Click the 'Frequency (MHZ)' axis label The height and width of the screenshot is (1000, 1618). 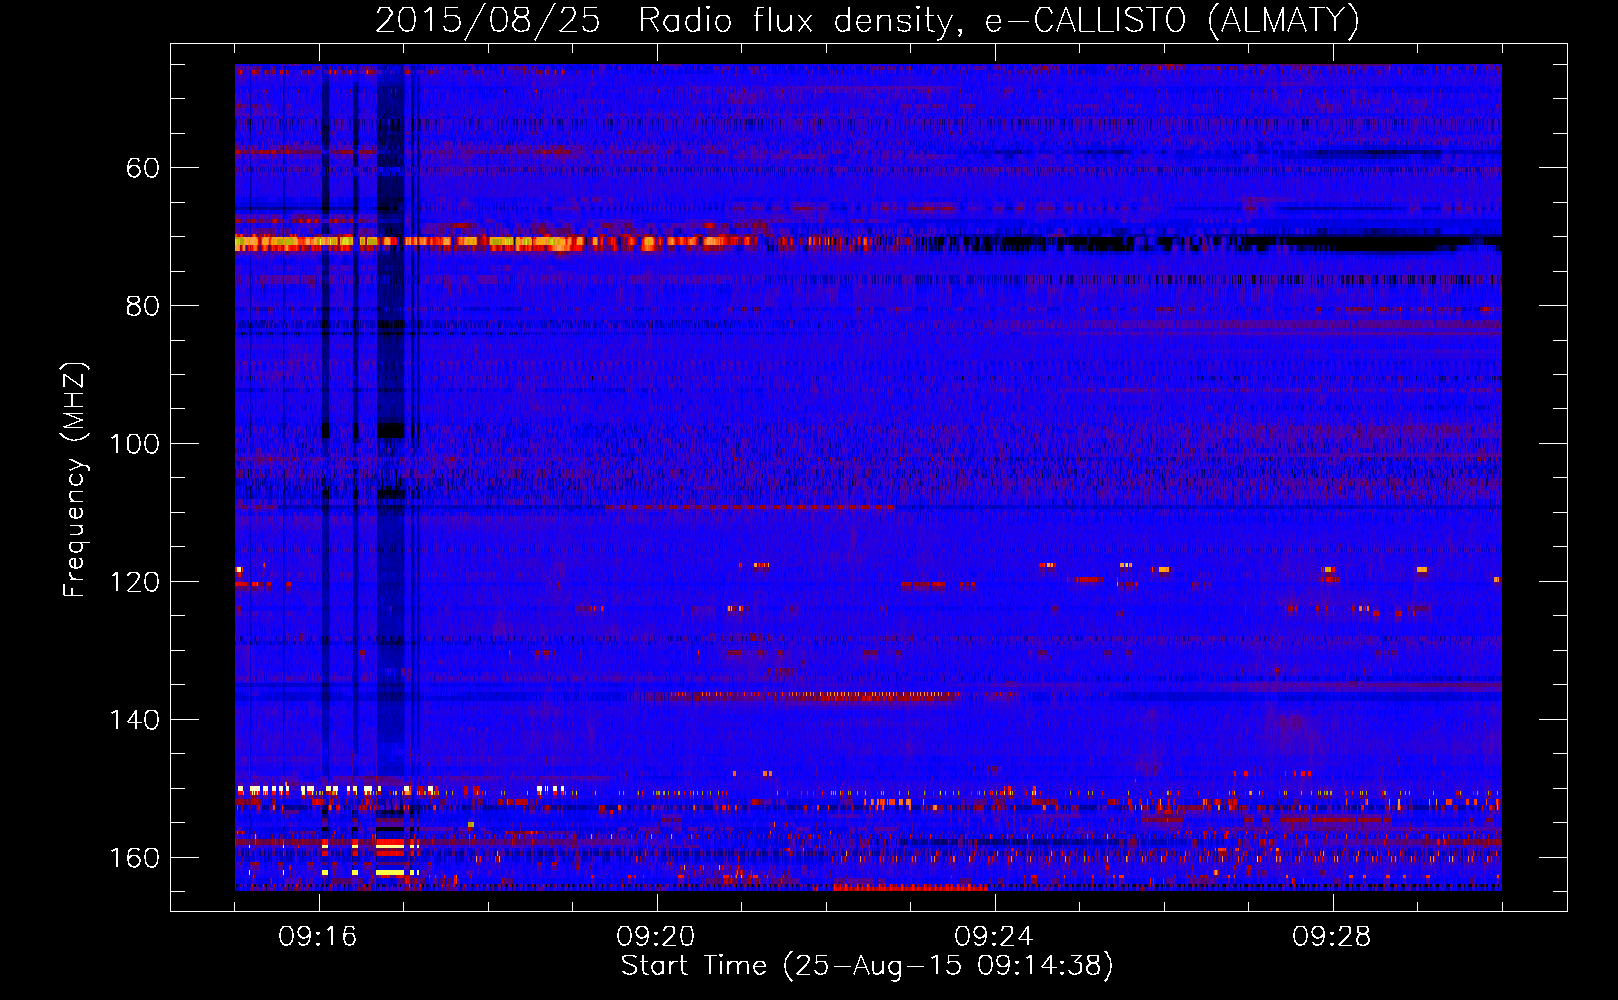point(74,480)
